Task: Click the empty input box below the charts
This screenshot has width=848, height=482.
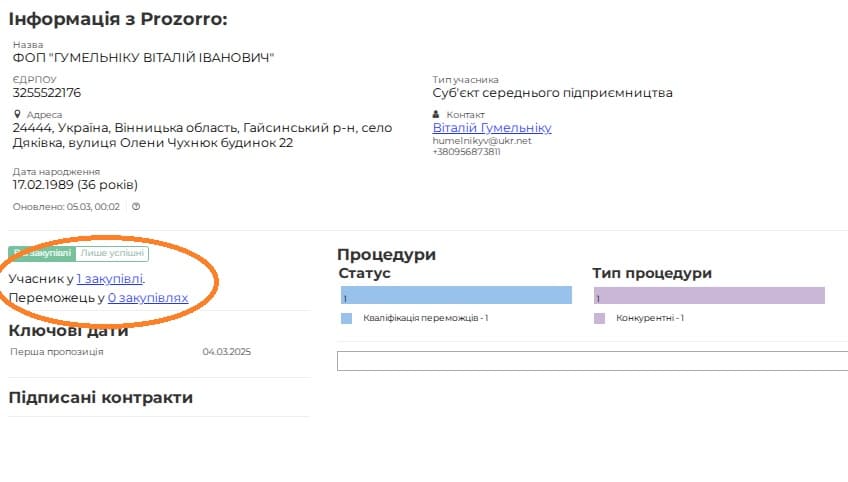Action: pyautogui.click(x=590, y=361)
